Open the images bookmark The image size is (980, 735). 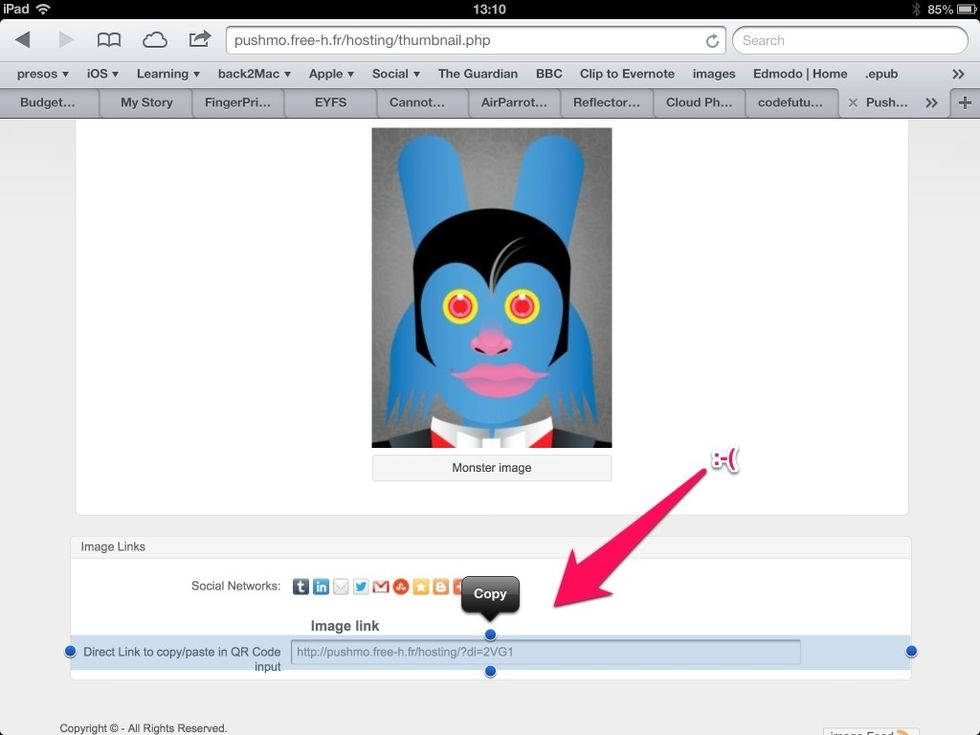714,74
